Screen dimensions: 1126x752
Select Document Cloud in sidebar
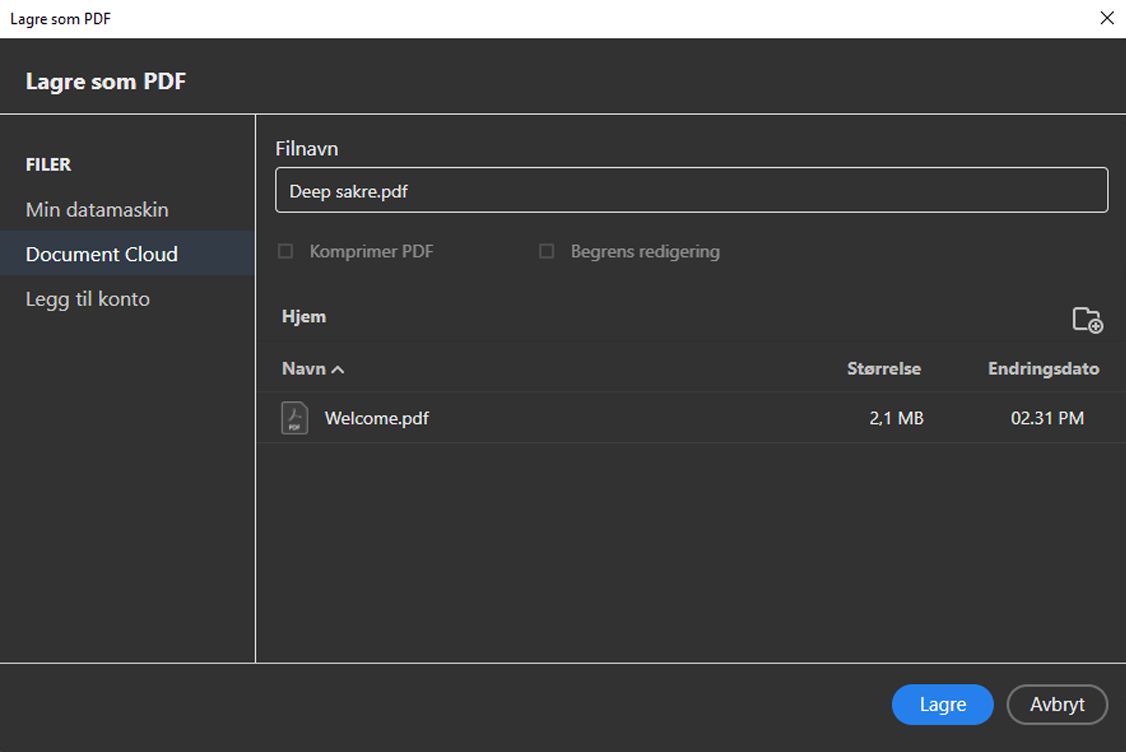coord(102,254)
